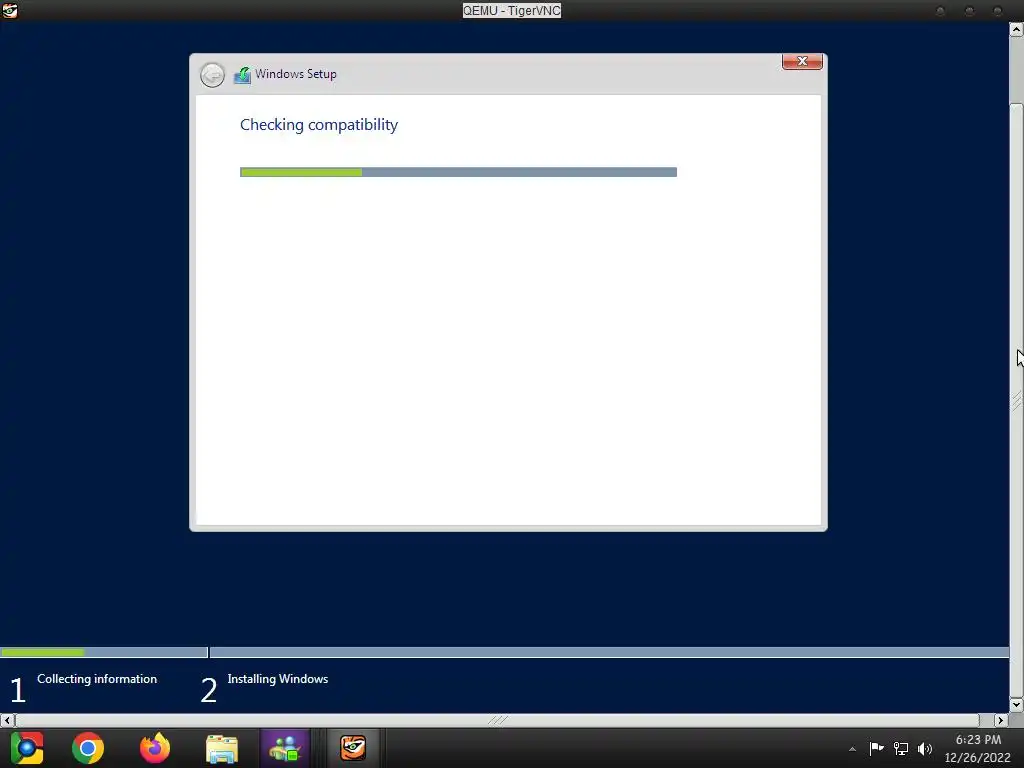Open File Explorer from the taskbar
This screenshot has width=1024, height=768.
tap(222, 748)
